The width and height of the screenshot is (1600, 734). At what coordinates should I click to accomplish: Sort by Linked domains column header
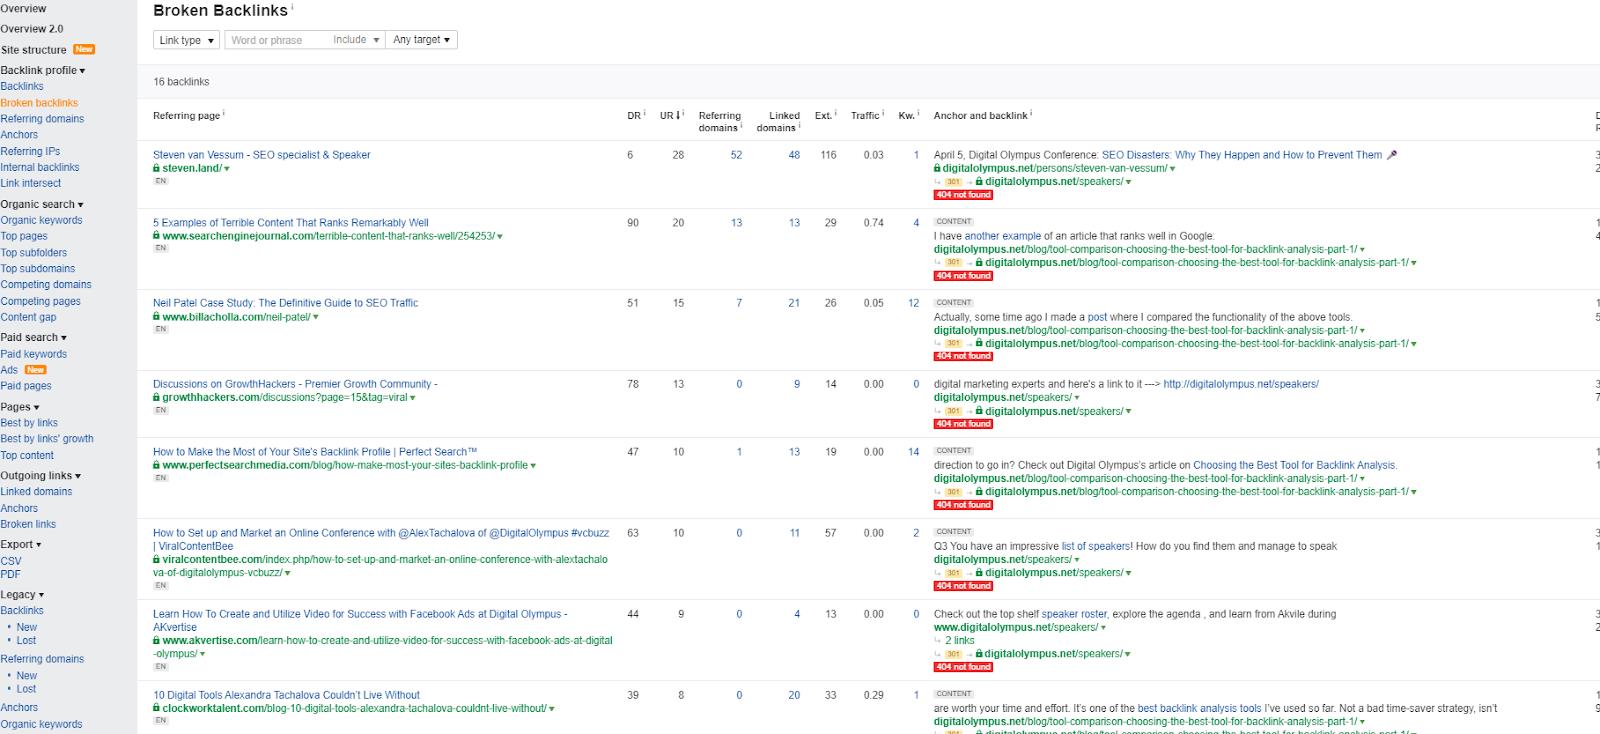tap(778, 122)
